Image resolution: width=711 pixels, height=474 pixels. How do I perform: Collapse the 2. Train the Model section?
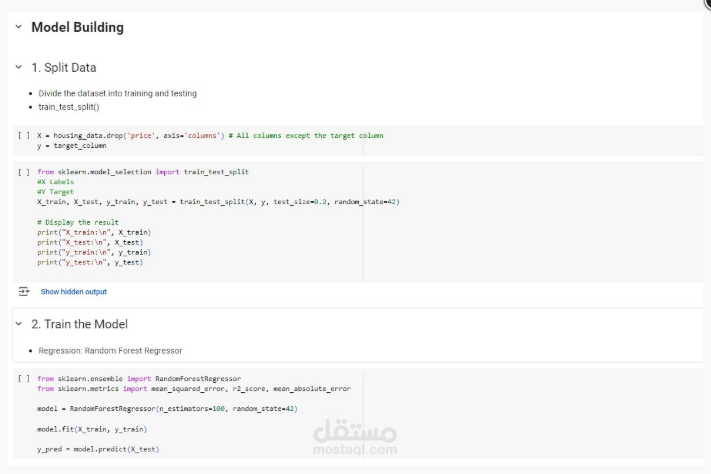coord(18,324)
